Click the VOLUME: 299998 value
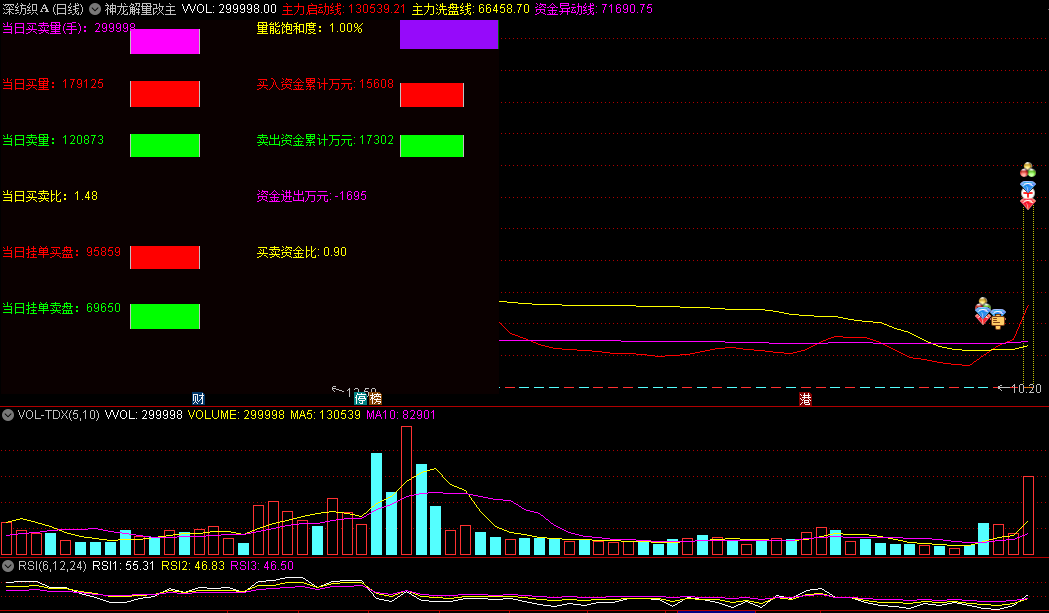Screen dimensions: 1049x613 click(x=236, y=415)
